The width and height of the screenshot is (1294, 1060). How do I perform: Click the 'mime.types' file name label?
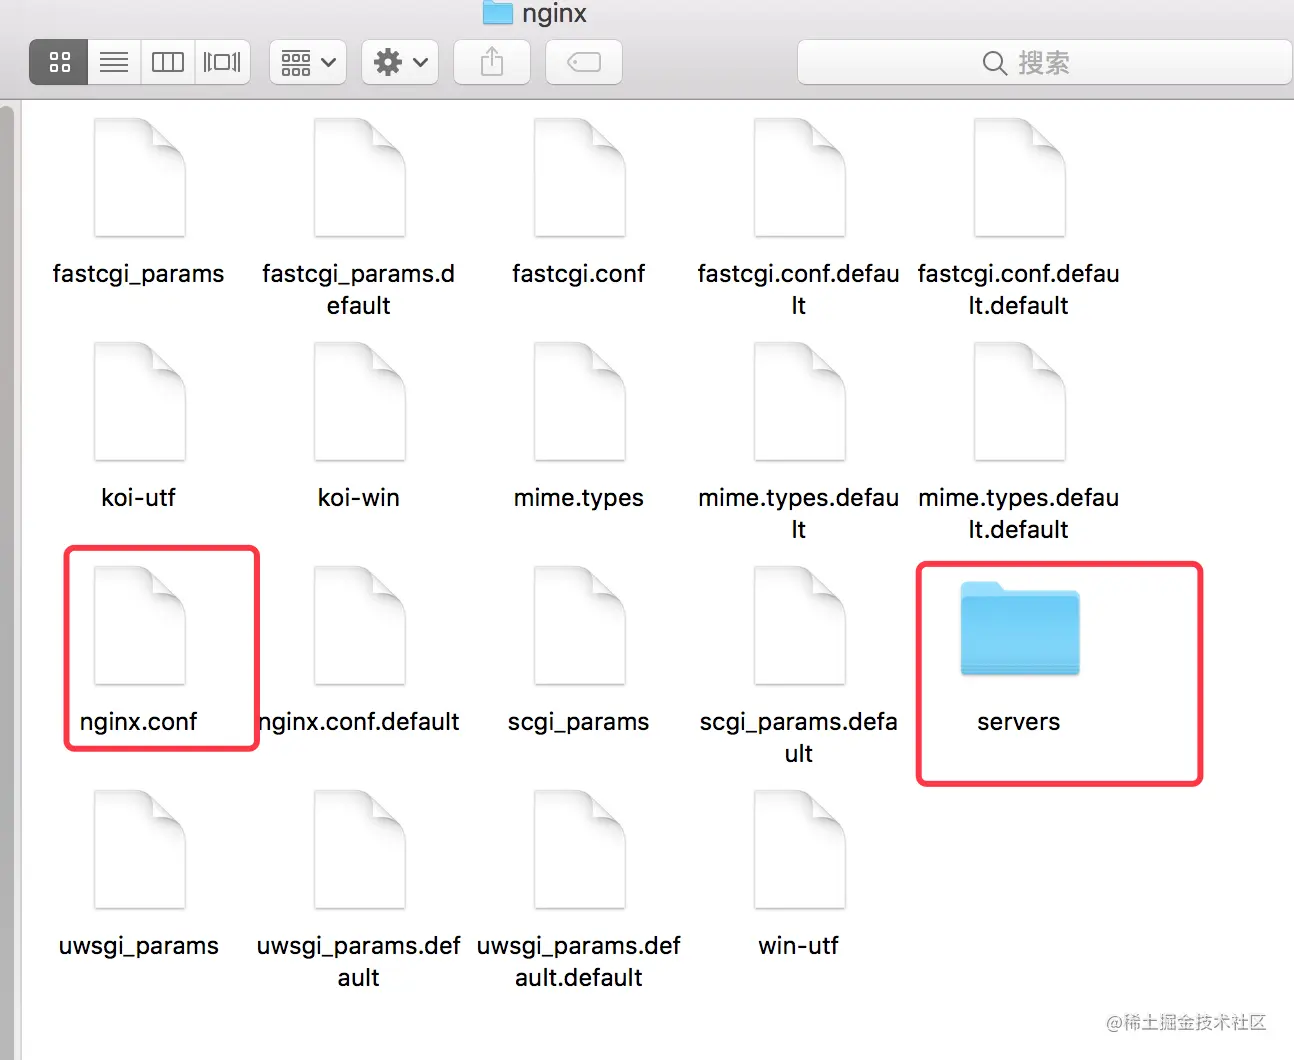tap(578, 497)
